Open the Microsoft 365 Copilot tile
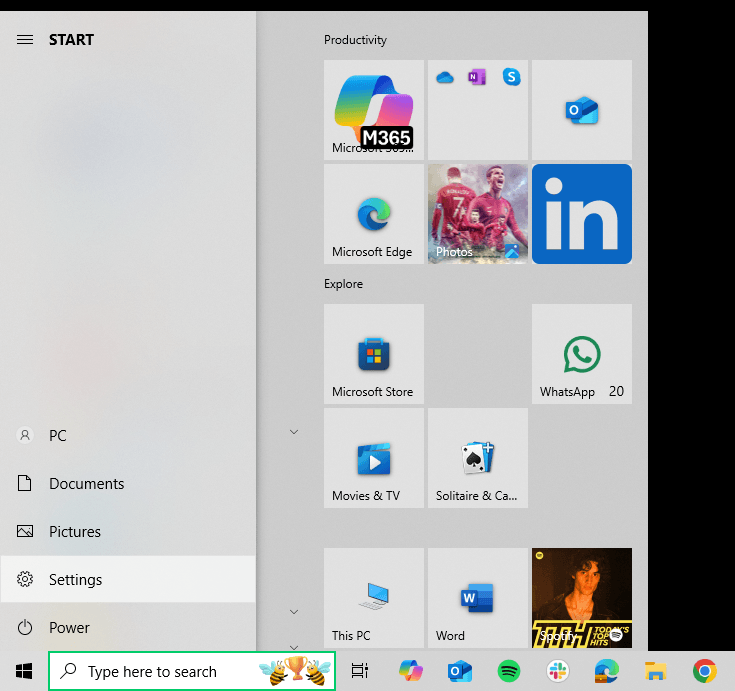 point(374,110)
